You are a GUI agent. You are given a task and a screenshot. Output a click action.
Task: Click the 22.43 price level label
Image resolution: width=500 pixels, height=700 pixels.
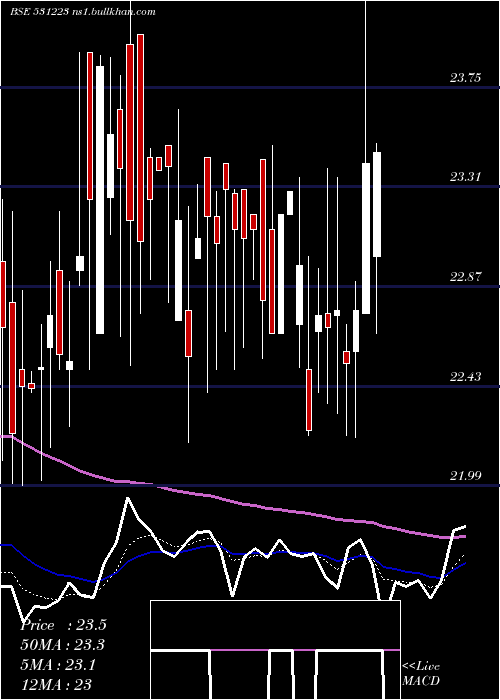click(x=465, y=377)
